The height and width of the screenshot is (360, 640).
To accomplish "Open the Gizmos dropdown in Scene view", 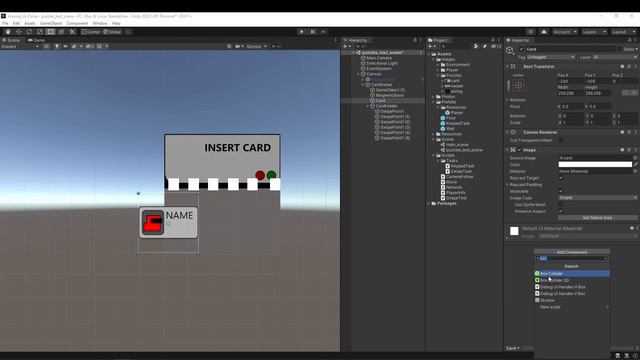I will tap(256, 47).
